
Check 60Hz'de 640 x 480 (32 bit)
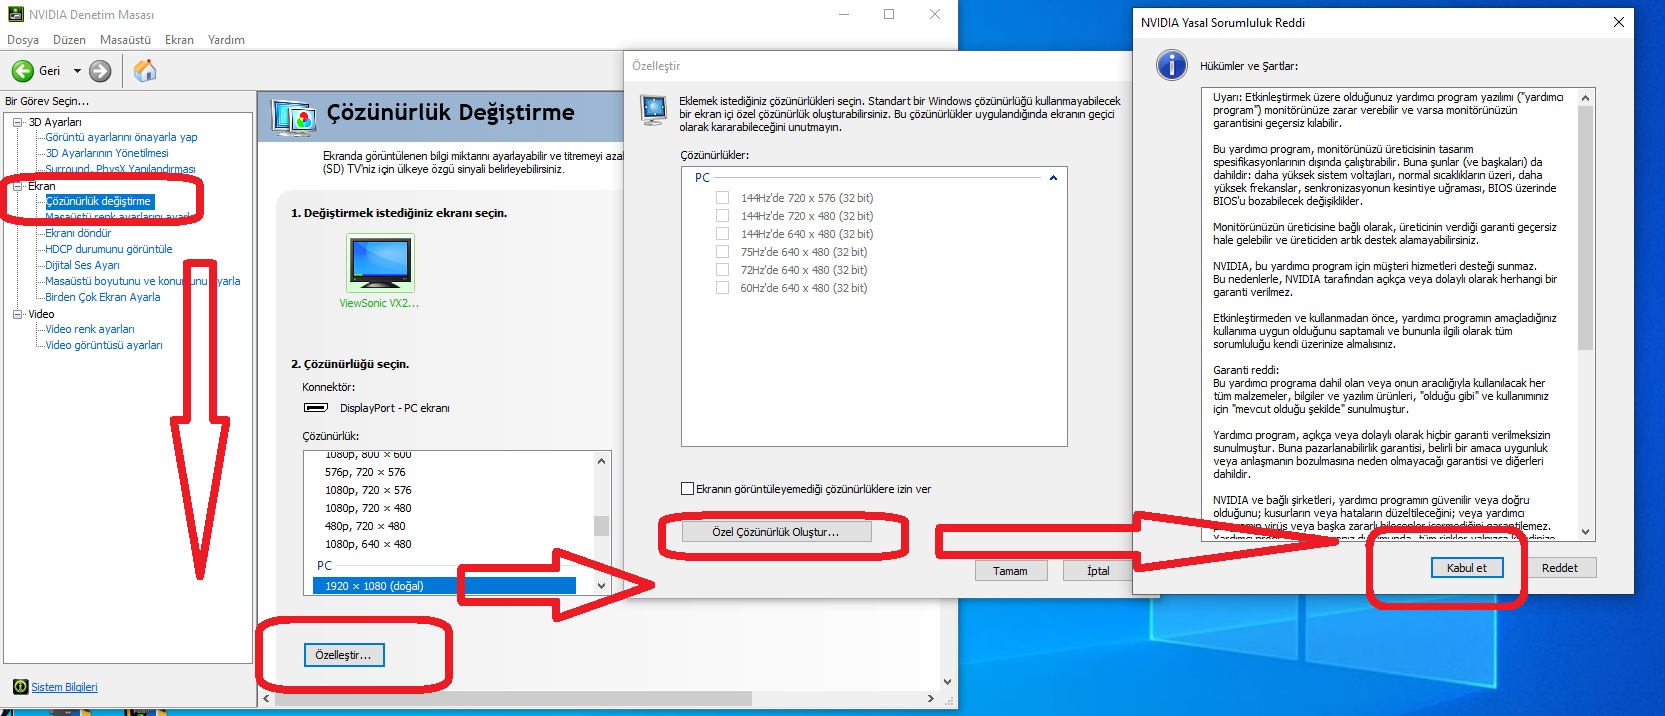tap(722, 288)
